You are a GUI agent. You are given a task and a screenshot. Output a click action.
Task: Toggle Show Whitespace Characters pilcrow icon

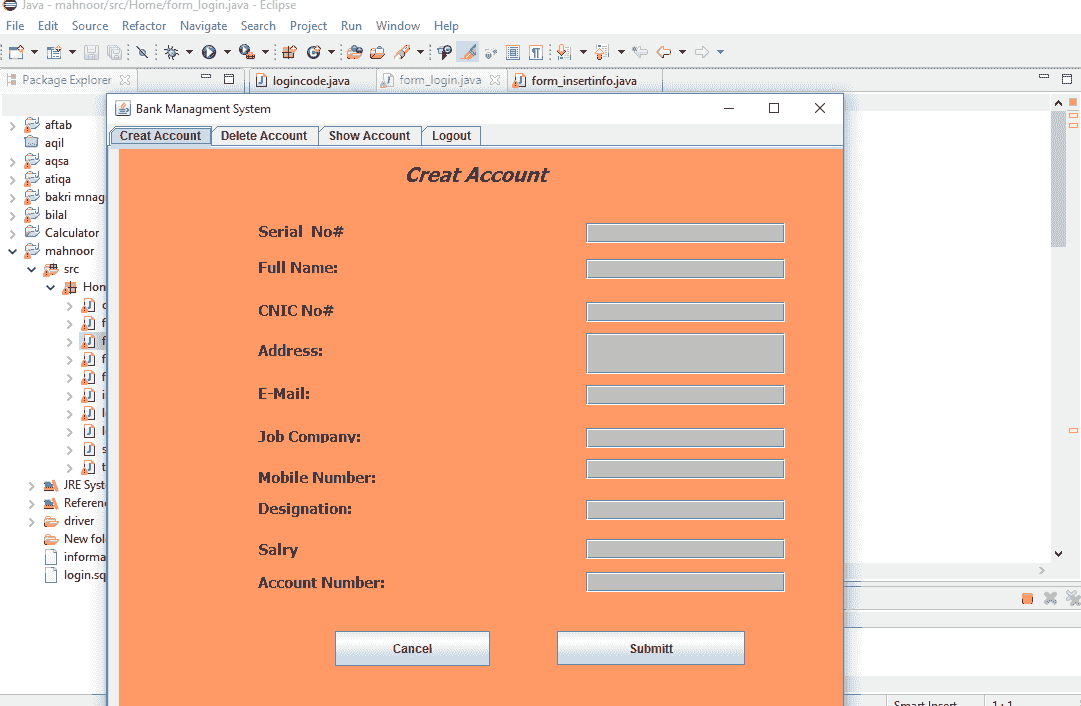click(x=536, y=52)
